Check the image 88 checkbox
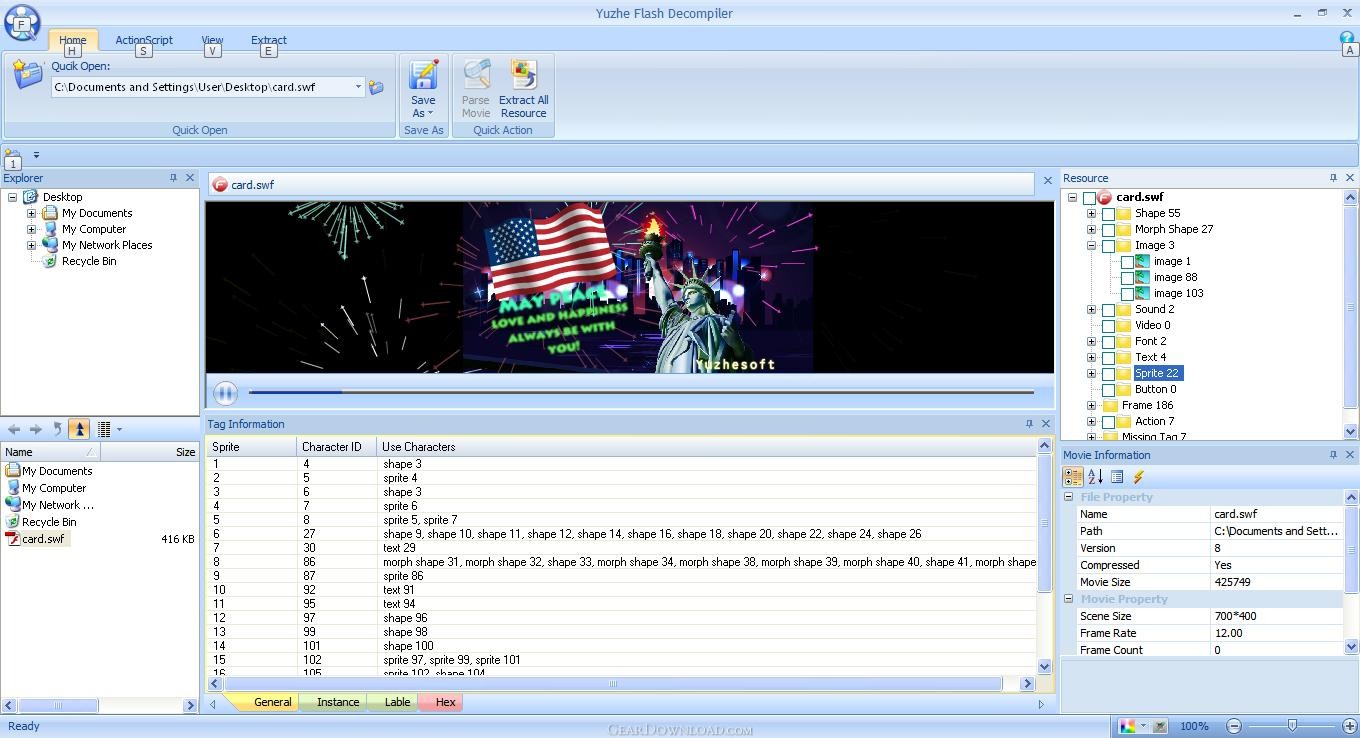The image size is (1360, 738). (1127, 278)
